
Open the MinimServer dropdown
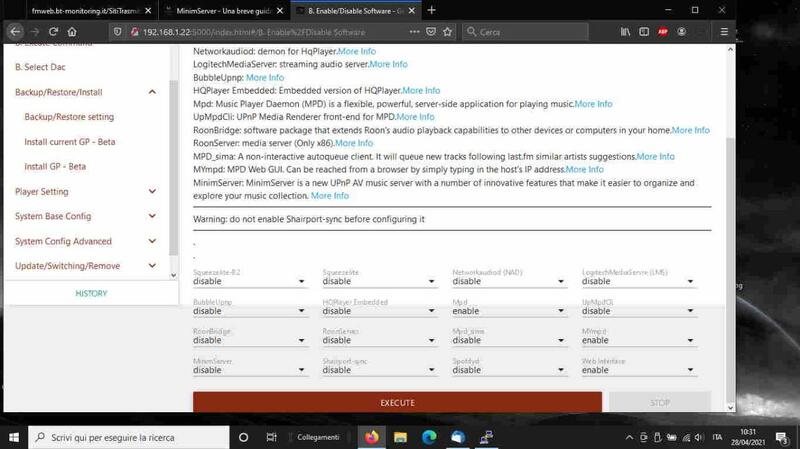248,370
